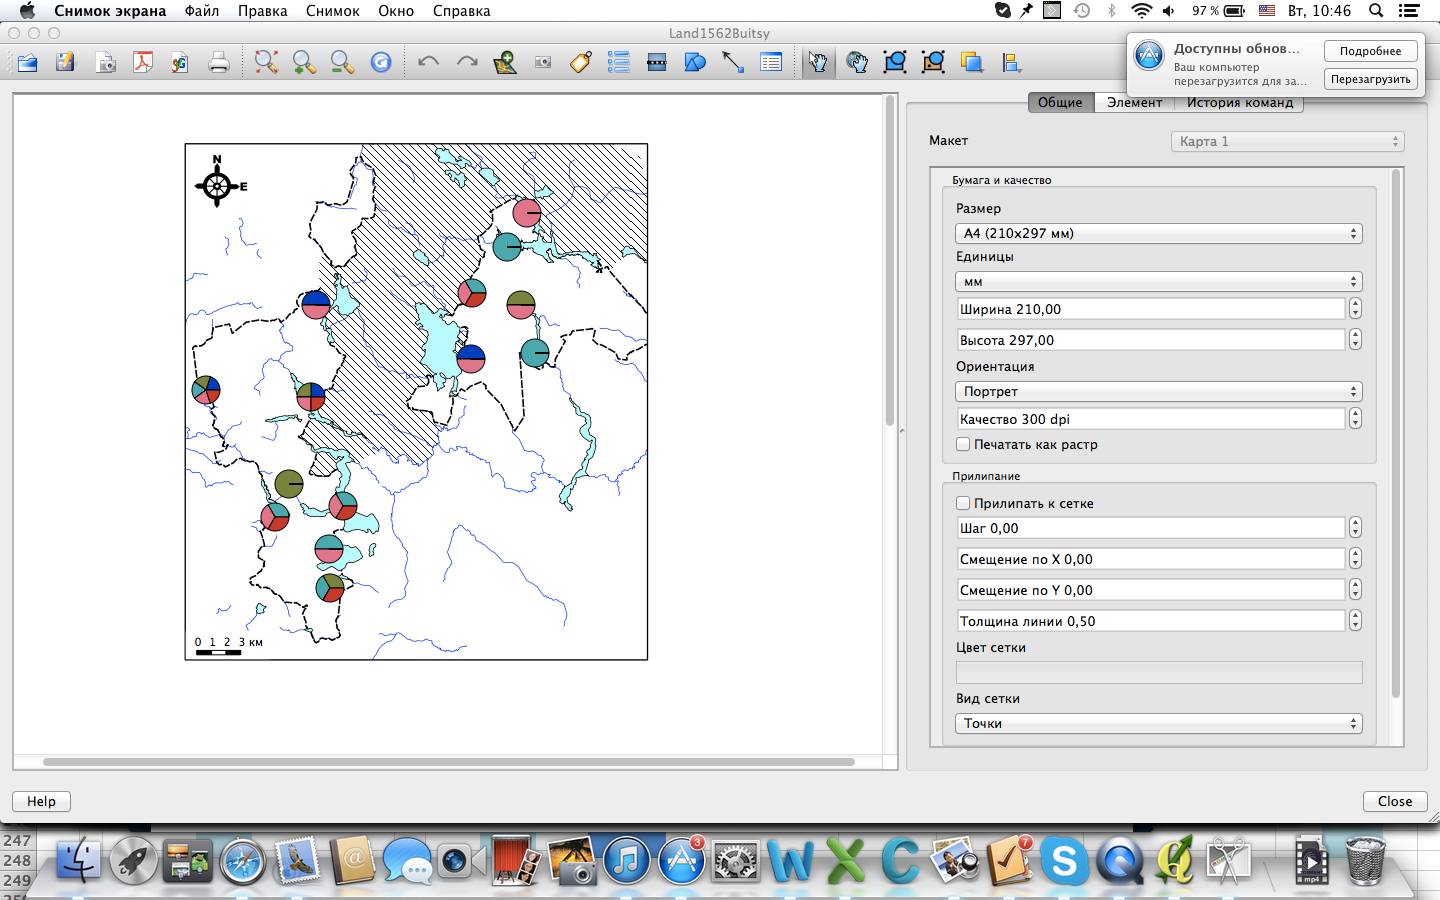Open the 'История команд' tab
Image resolution: width=1440 pixels, height=900 pixels.
1239,102
